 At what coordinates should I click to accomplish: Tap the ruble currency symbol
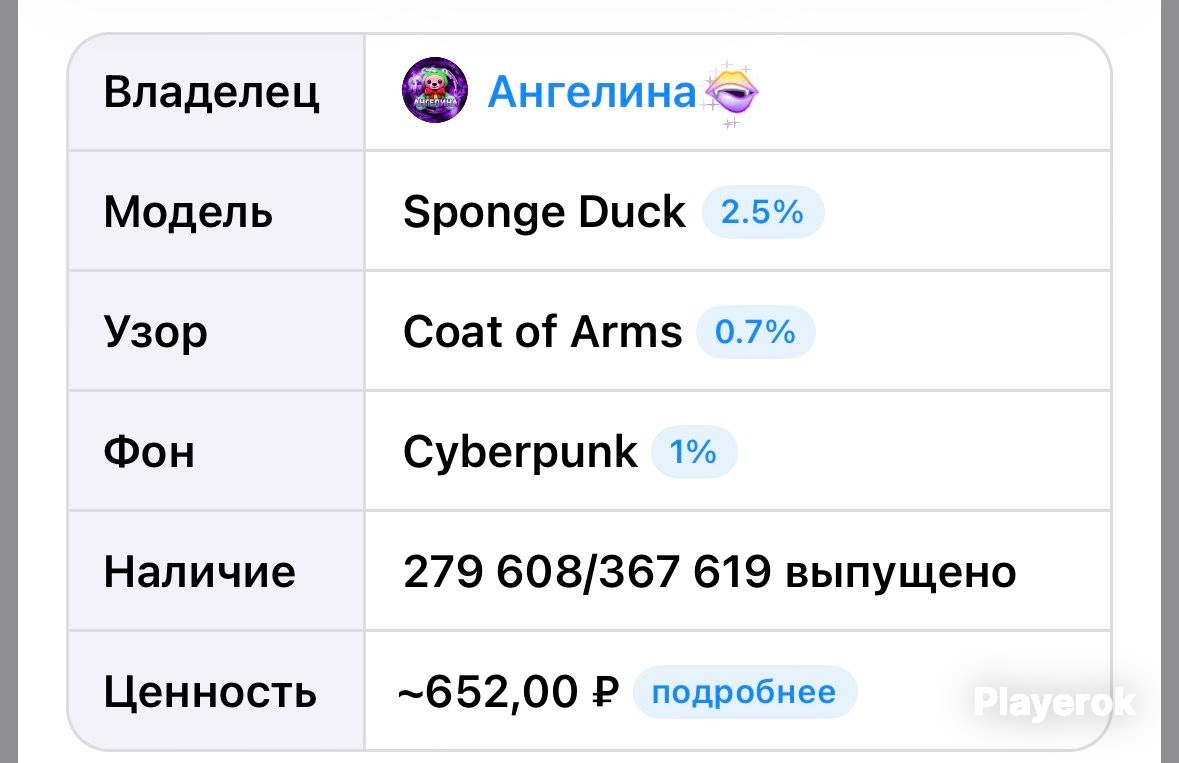(606, 692)
